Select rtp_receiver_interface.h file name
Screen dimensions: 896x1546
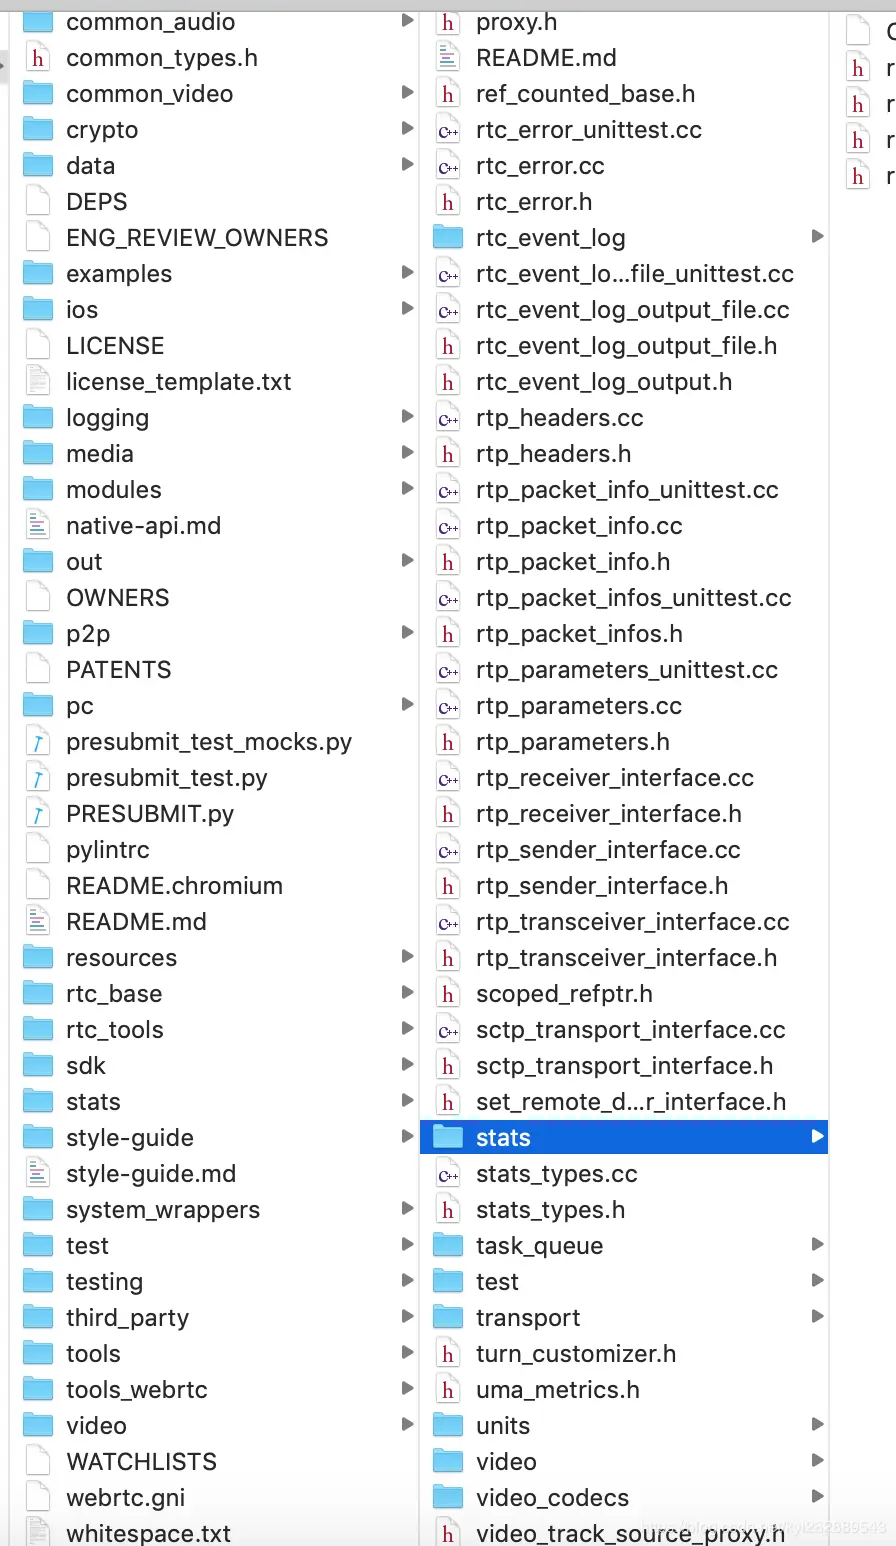608,814
